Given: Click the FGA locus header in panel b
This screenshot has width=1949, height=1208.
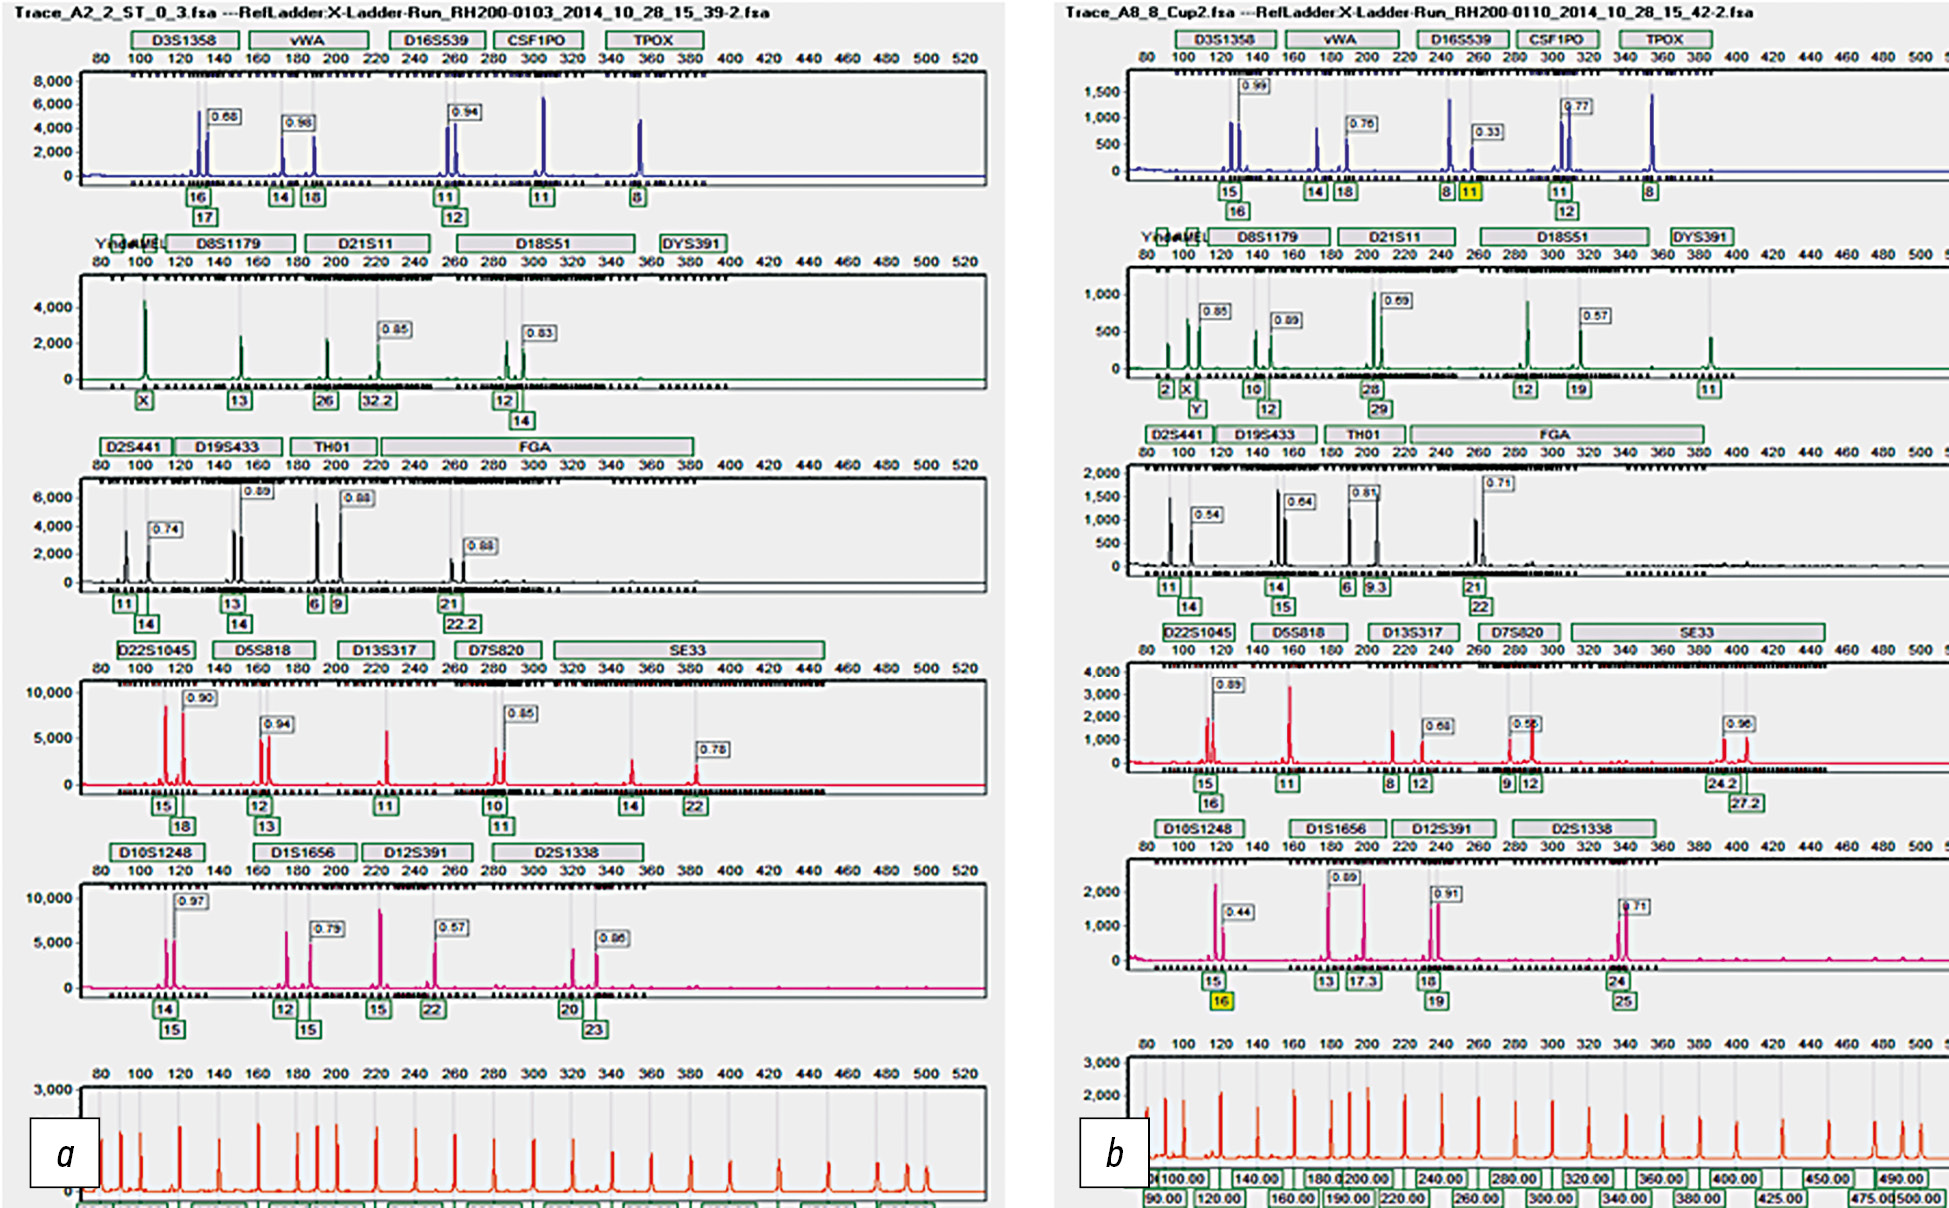Looking at the screenshot, I should (1555, 434).
